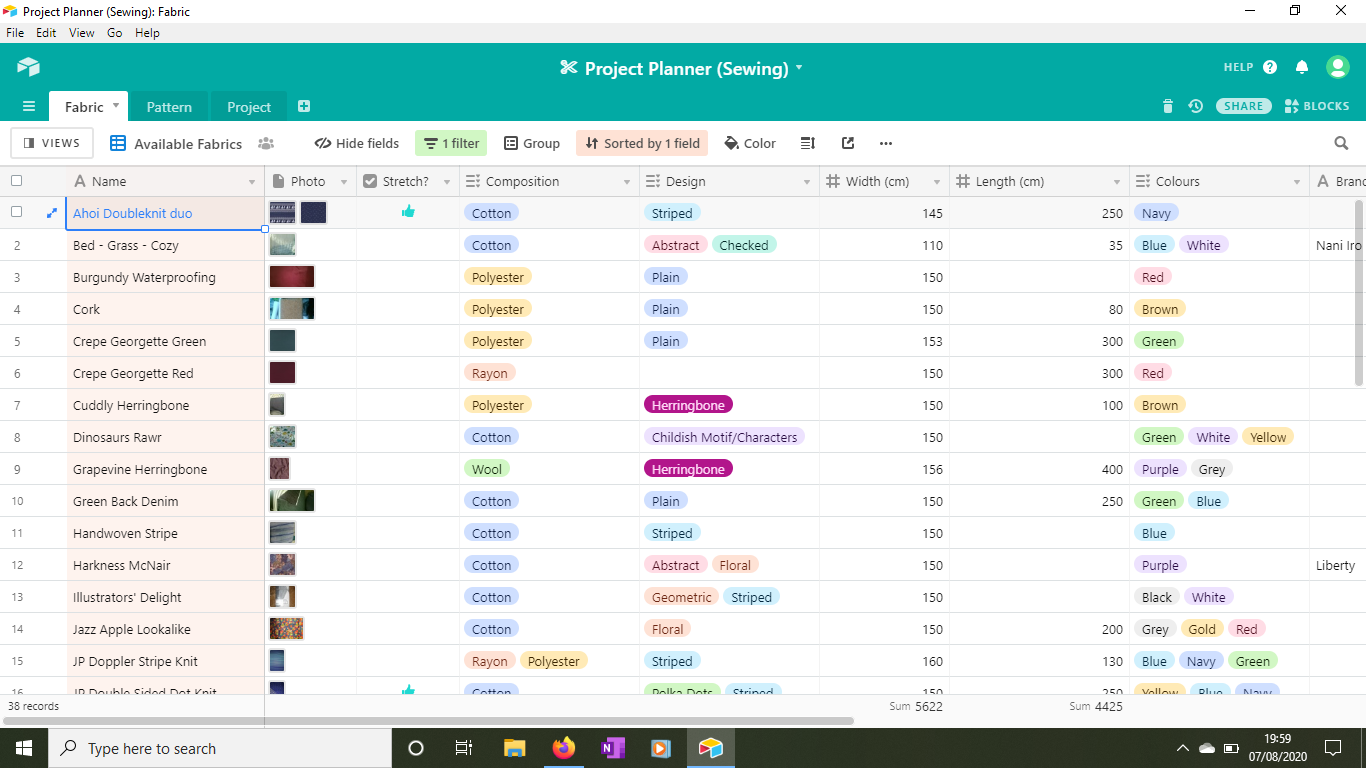
Task: Open the table list hamburger menu
Action: click(29, 106)
